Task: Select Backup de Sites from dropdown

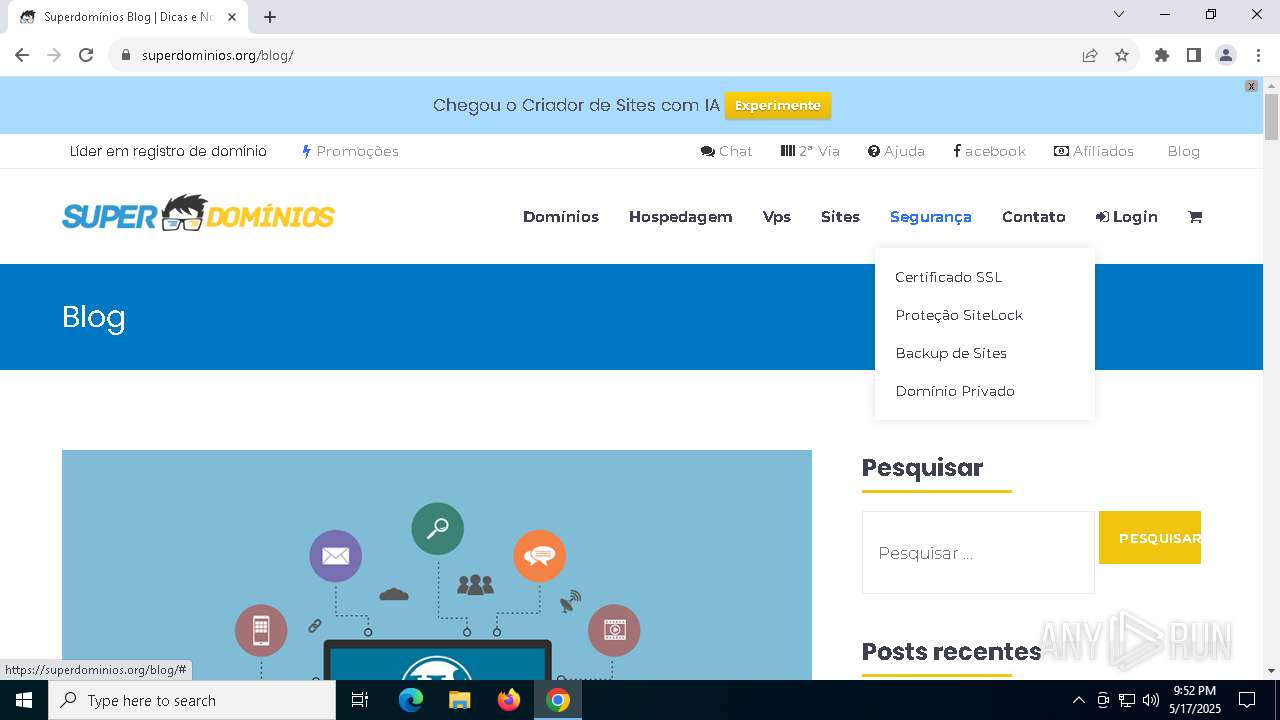Action: [951, 353]
